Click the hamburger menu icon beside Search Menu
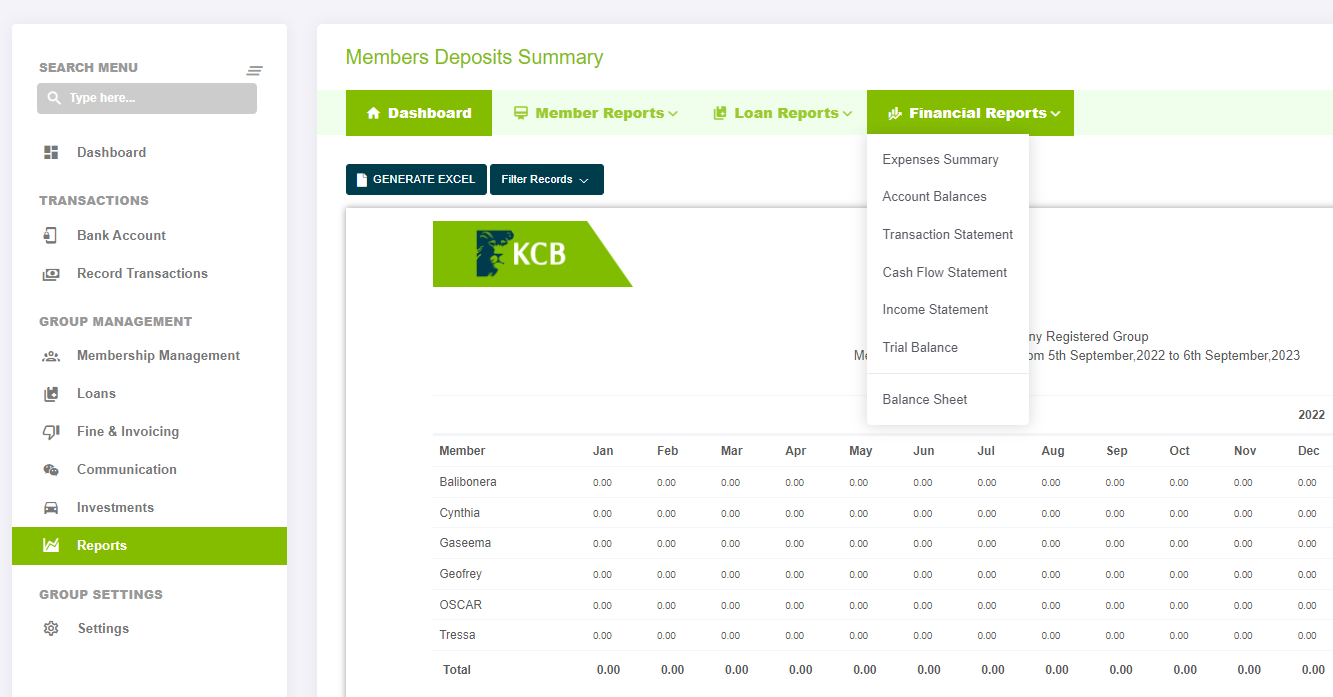Screen dimensions: 1333x697 [255, 70]
